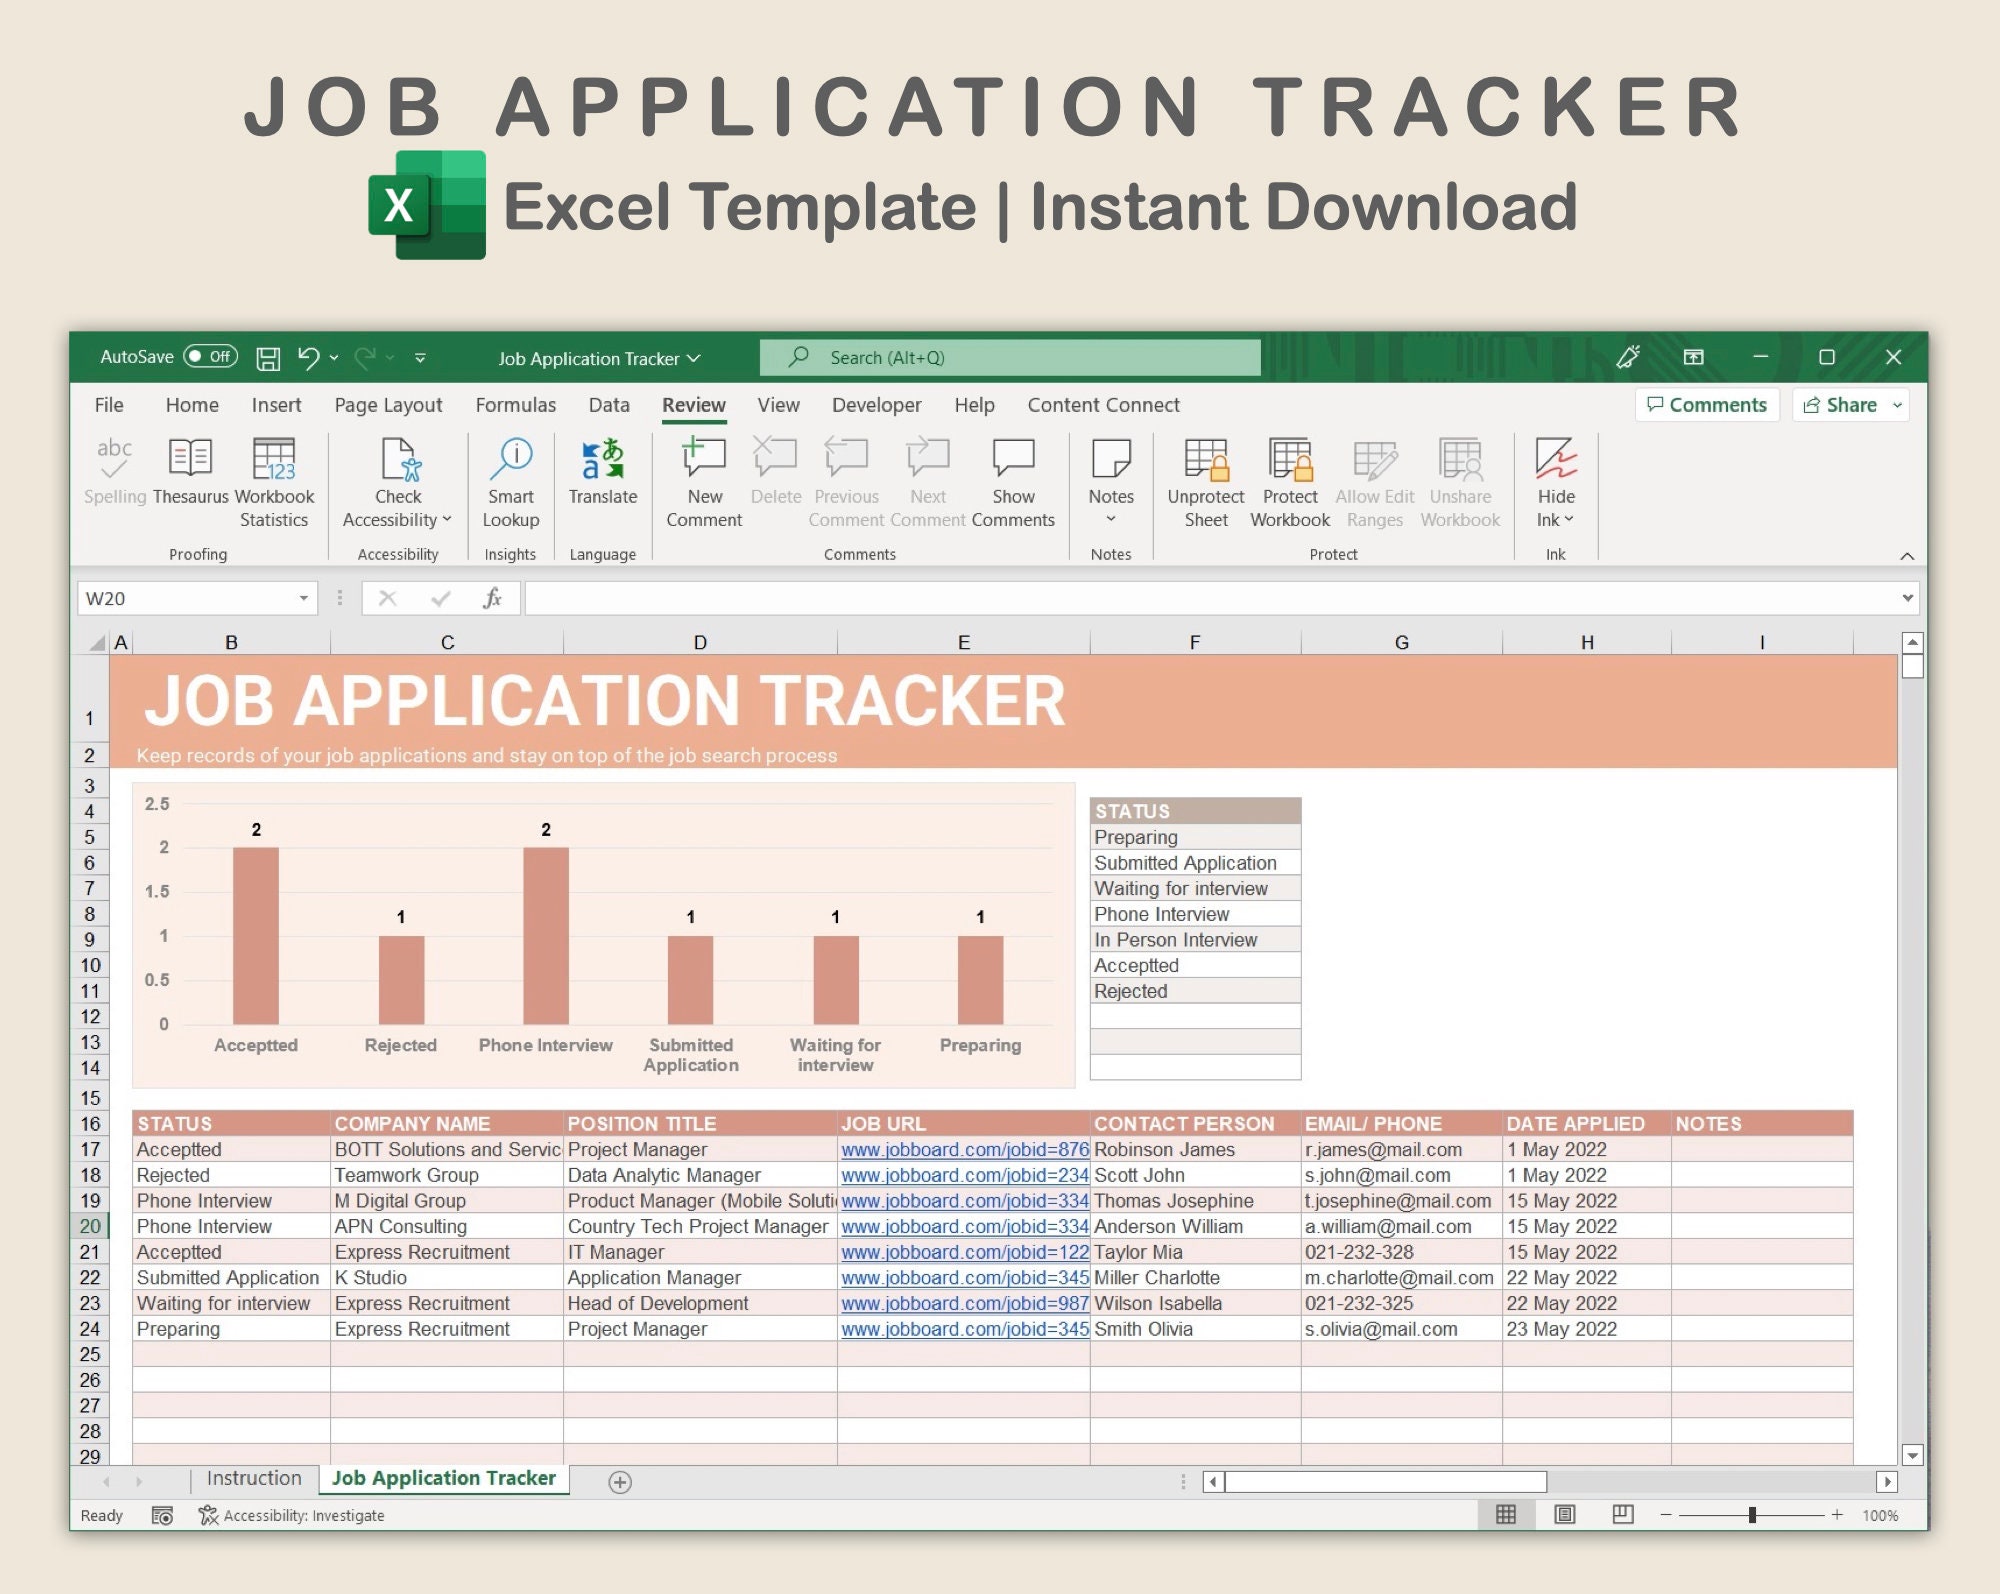Select column D header
The width and height of the screenshot is (2000, 1594).
click(x=700, y=642)
